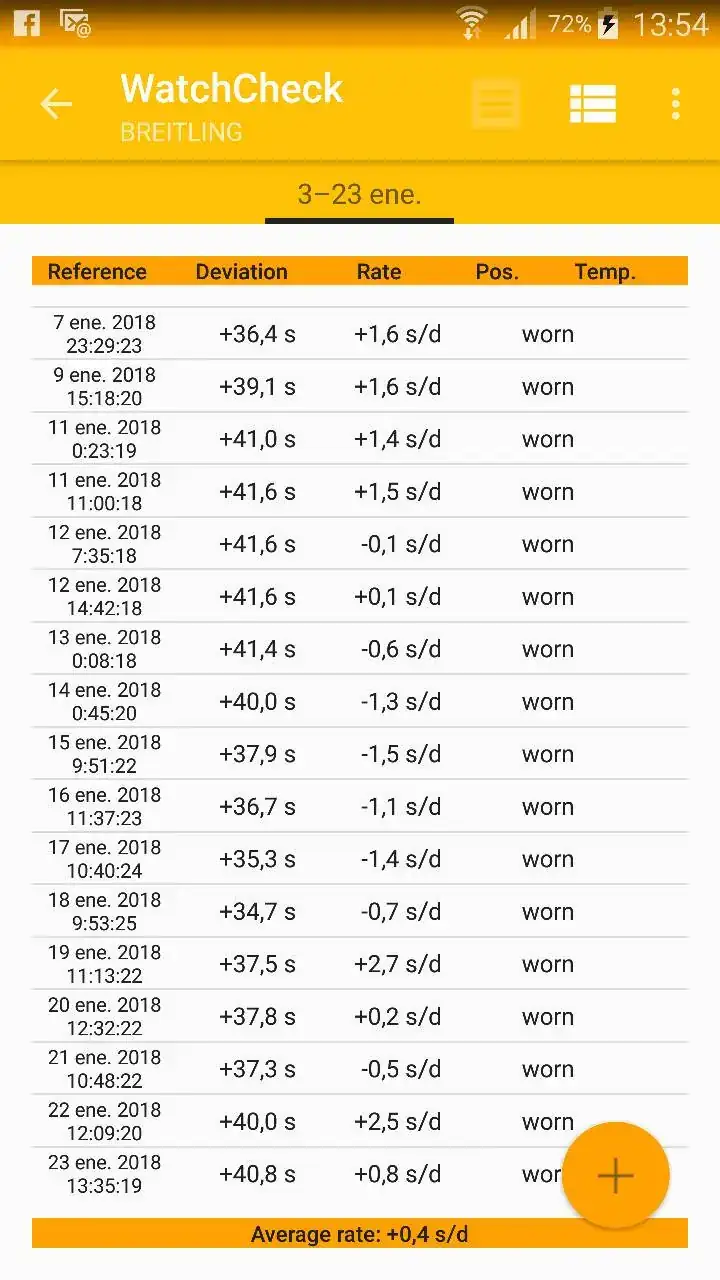Tap the Rate column header
The height and width of the screenshot is (1280, 720).
[379, 271]
